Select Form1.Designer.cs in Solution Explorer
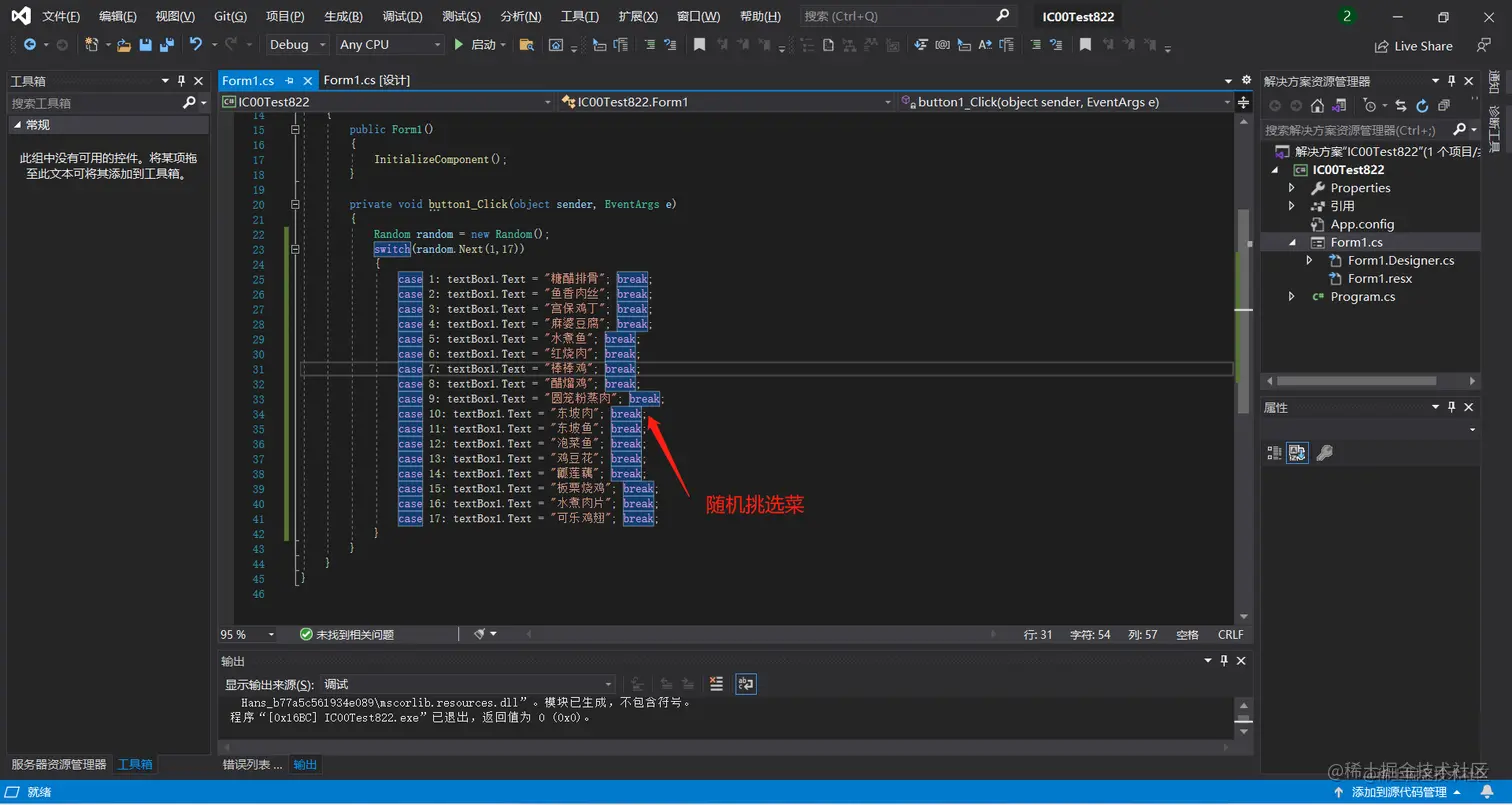Screen dimensions: 1512x805 pos(1400,260)
